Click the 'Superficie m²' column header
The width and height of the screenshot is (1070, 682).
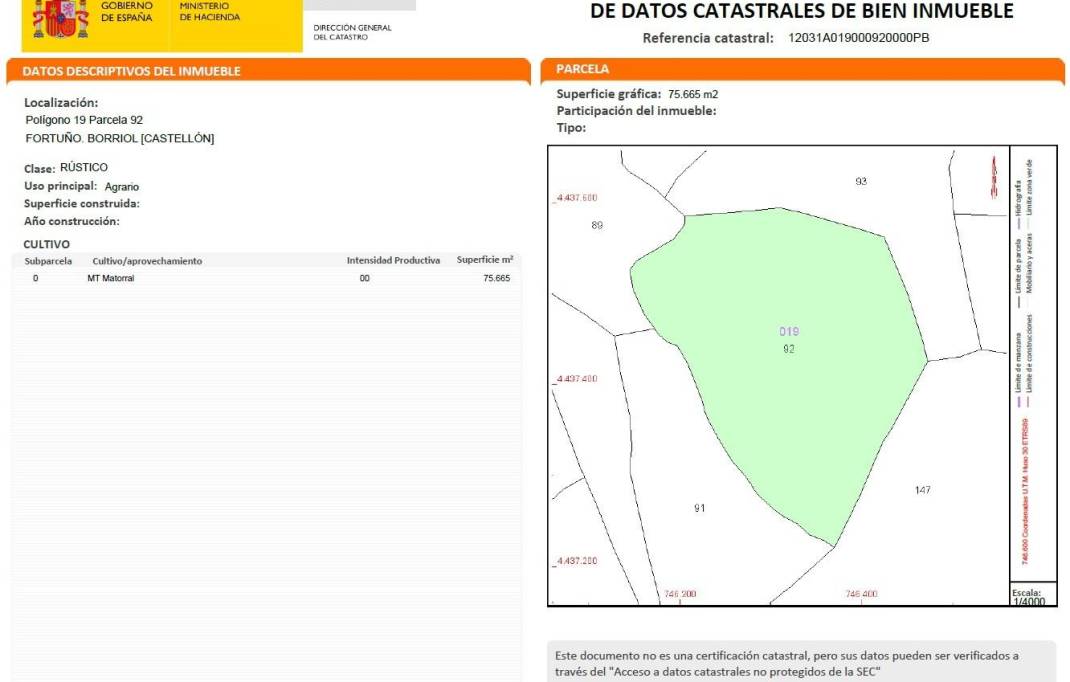[485, 259]
